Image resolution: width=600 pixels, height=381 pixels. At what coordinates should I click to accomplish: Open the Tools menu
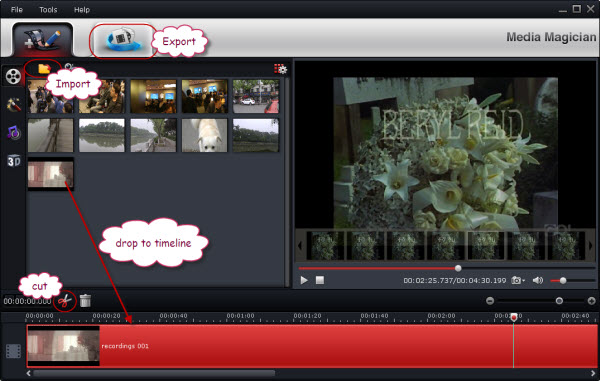tap(48, 10)
